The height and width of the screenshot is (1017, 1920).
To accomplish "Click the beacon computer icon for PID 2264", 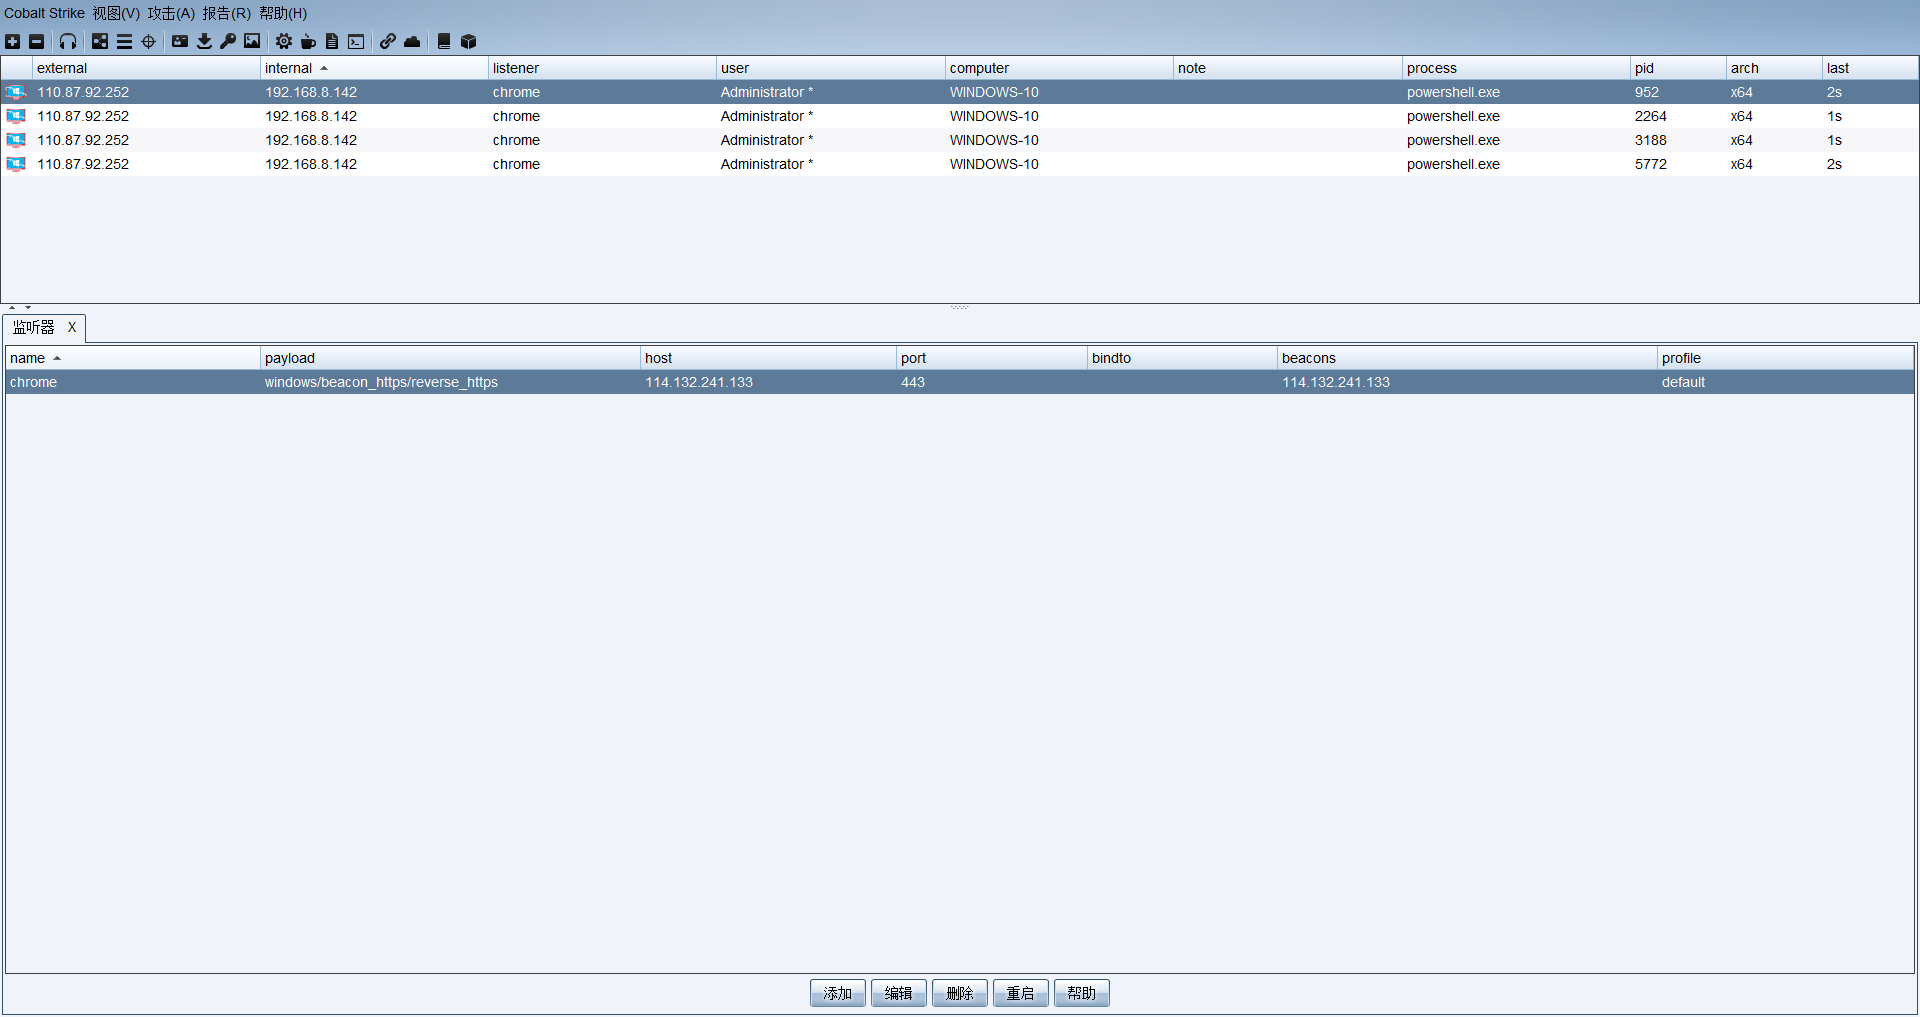I will pos(16,116).
